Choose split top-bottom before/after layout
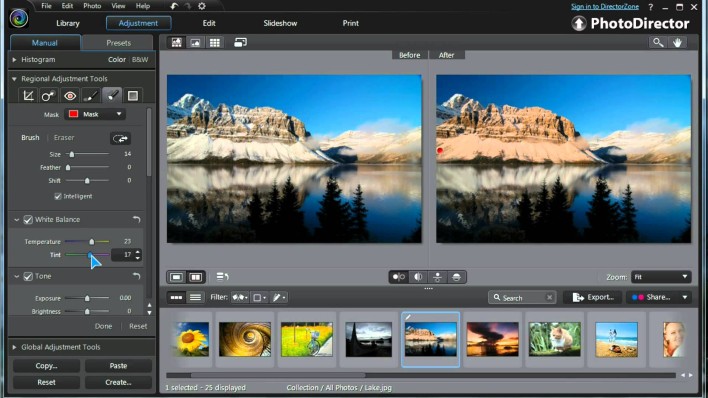 tap(456, 277)
